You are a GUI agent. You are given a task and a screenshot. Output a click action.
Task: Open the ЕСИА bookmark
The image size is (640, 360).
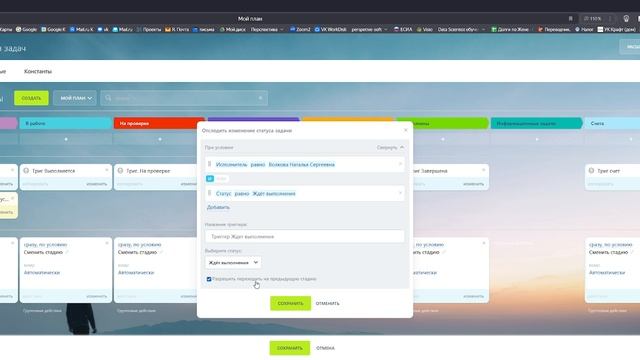(x=403, y=29)
